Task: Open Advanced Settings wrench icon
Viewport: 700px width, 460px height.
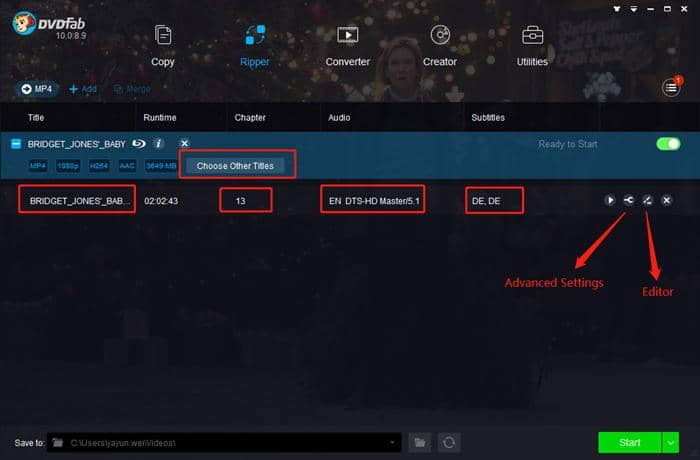Action: pyautogui.click(x=629, y=200)
